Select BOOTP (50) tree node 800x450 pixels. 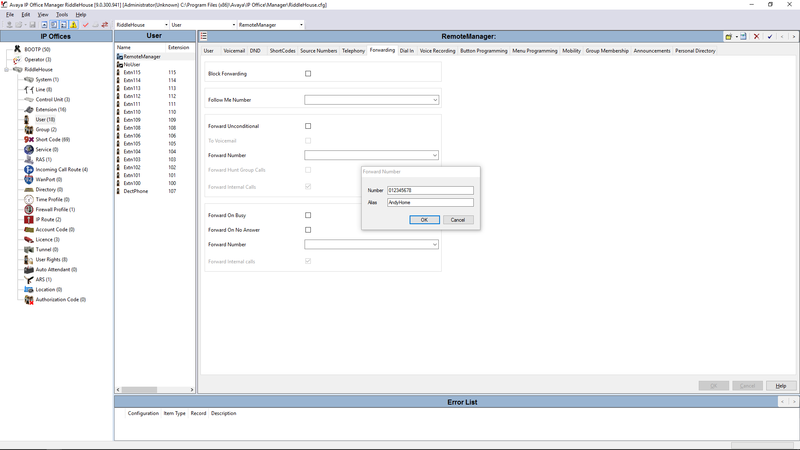point(37,49)
